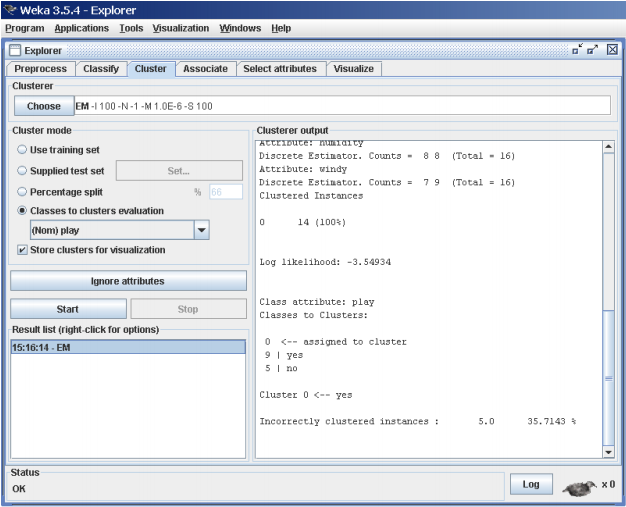Screen dimensions: 626x507
Task: Switch to the Cluster tab
Action: (x=151, y=69)
